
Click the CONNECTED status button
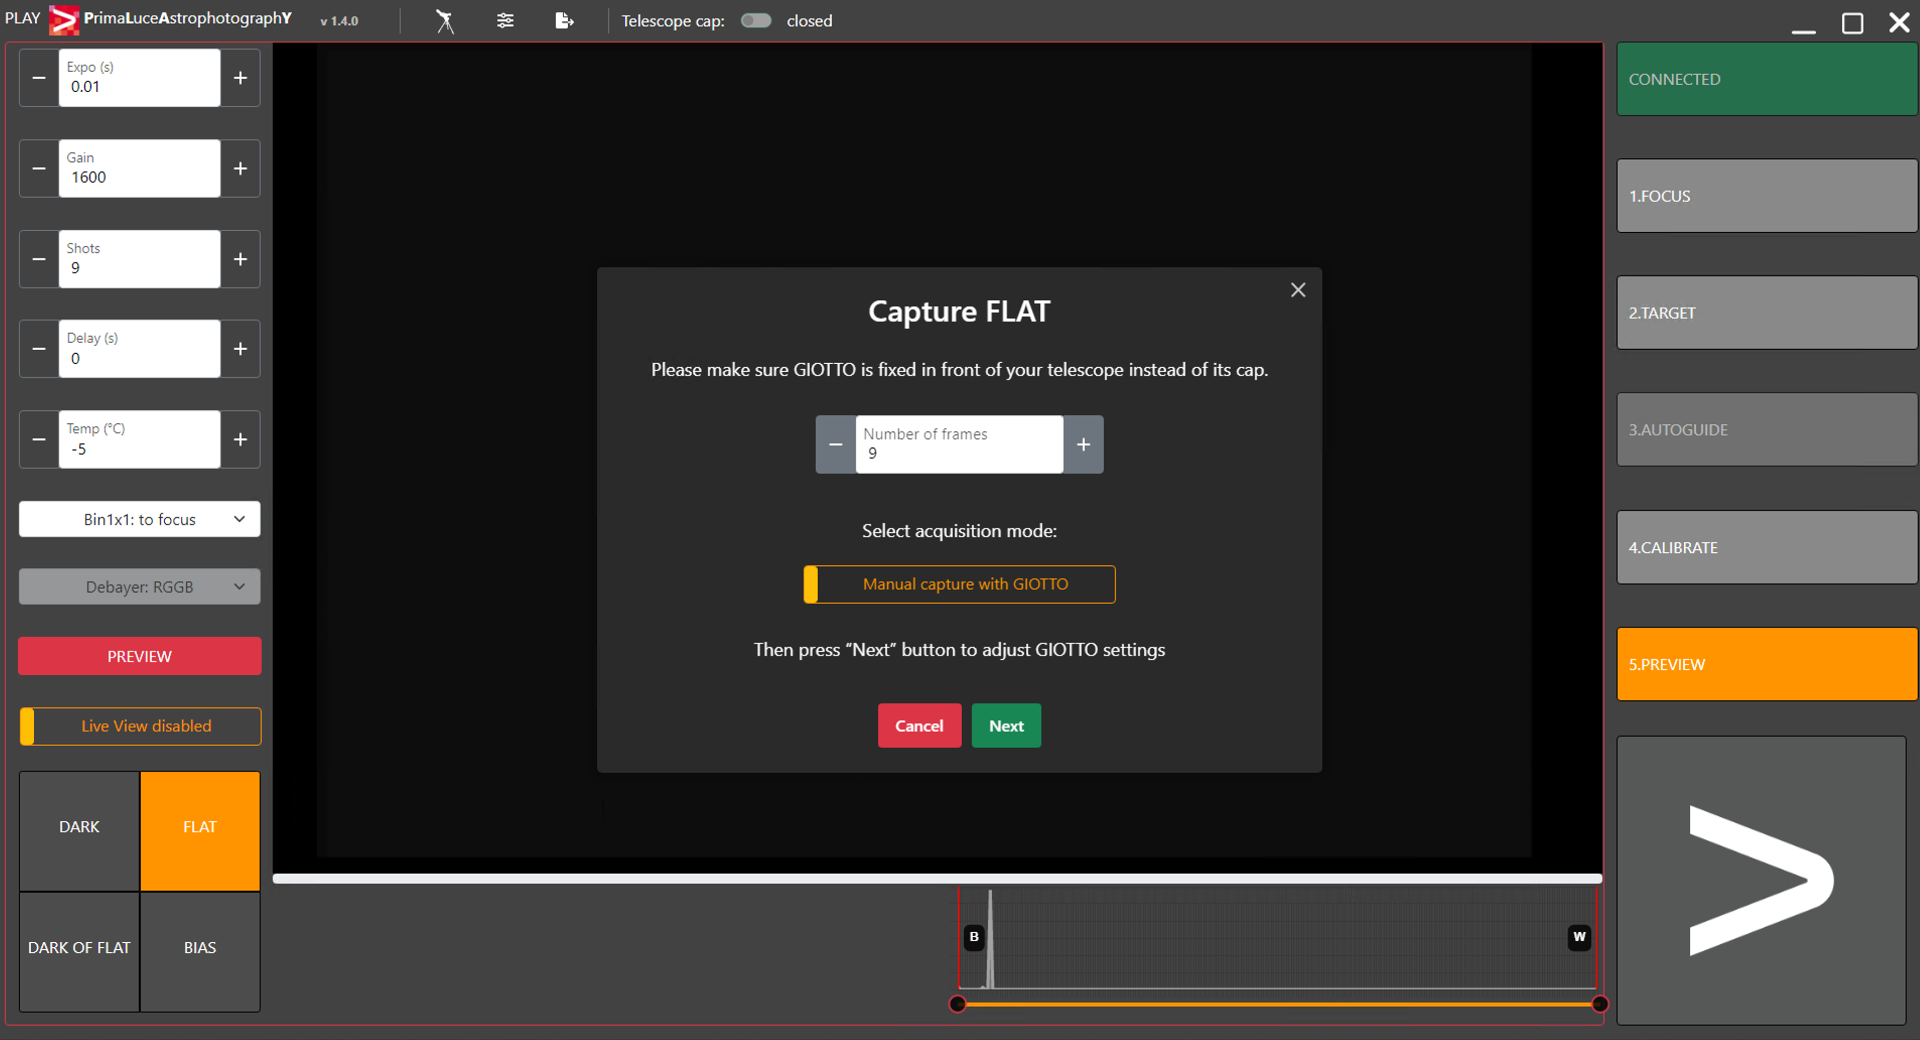pos(1767,79)
